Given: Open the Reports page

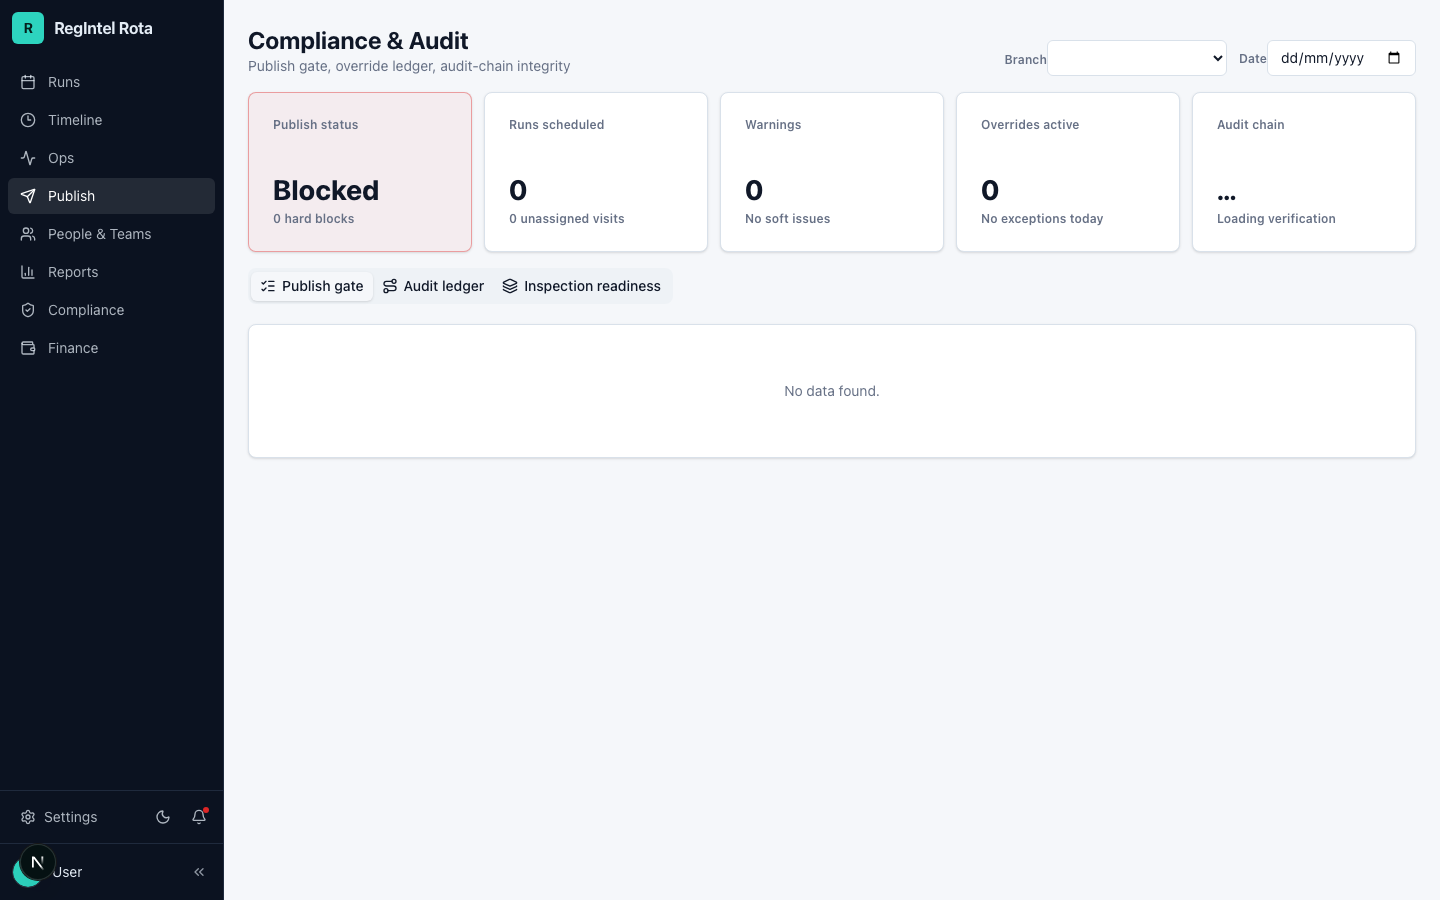Looking at the screenshot, I should [111, 272].
